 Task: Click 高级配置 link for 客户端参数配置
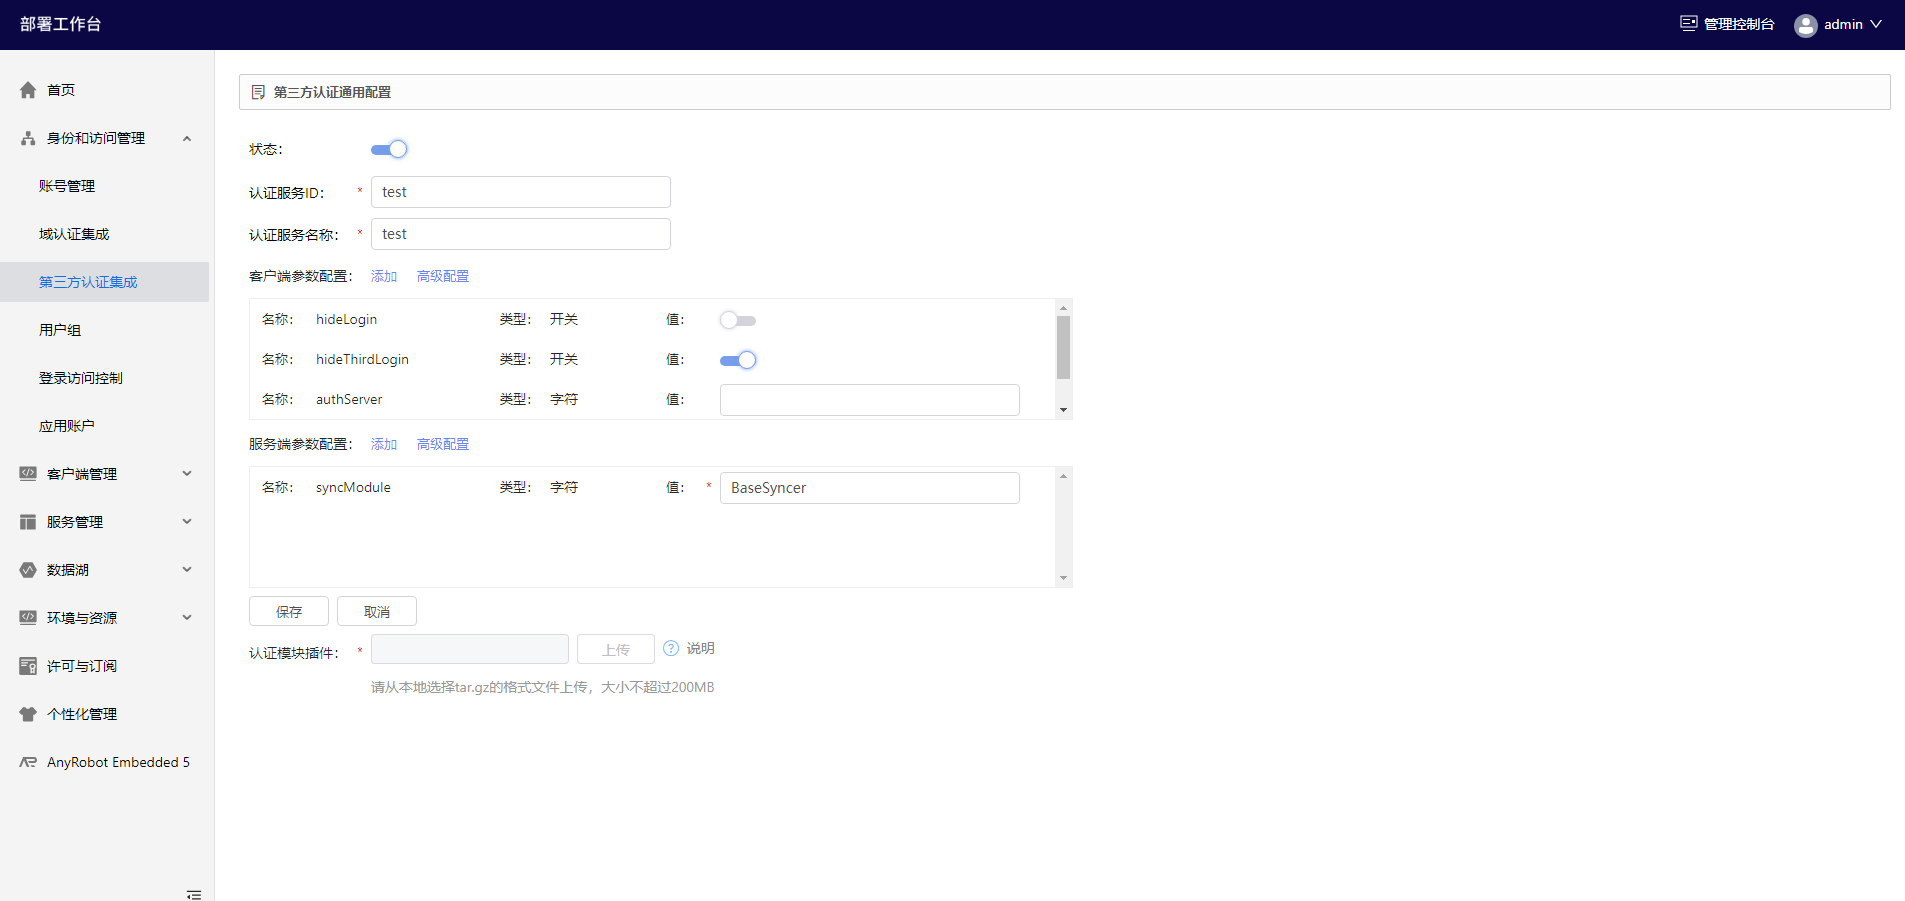coord(443,276)
